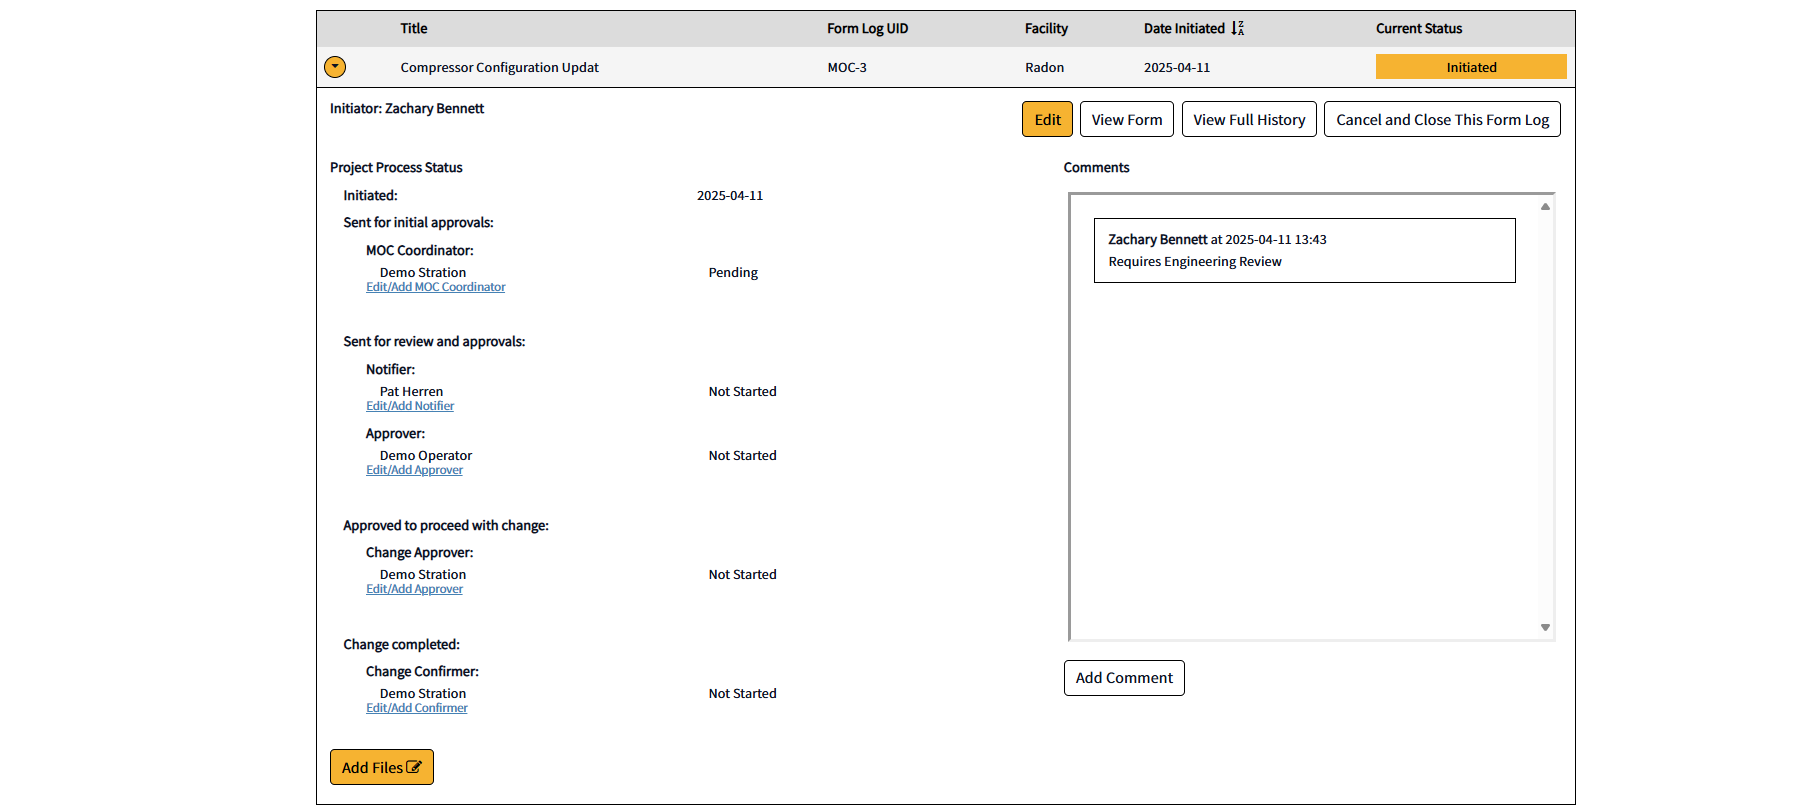The height and width of the screenshot is (808, 1795).
Task: Click the Current Status column header
Action: click(1418, 28)
